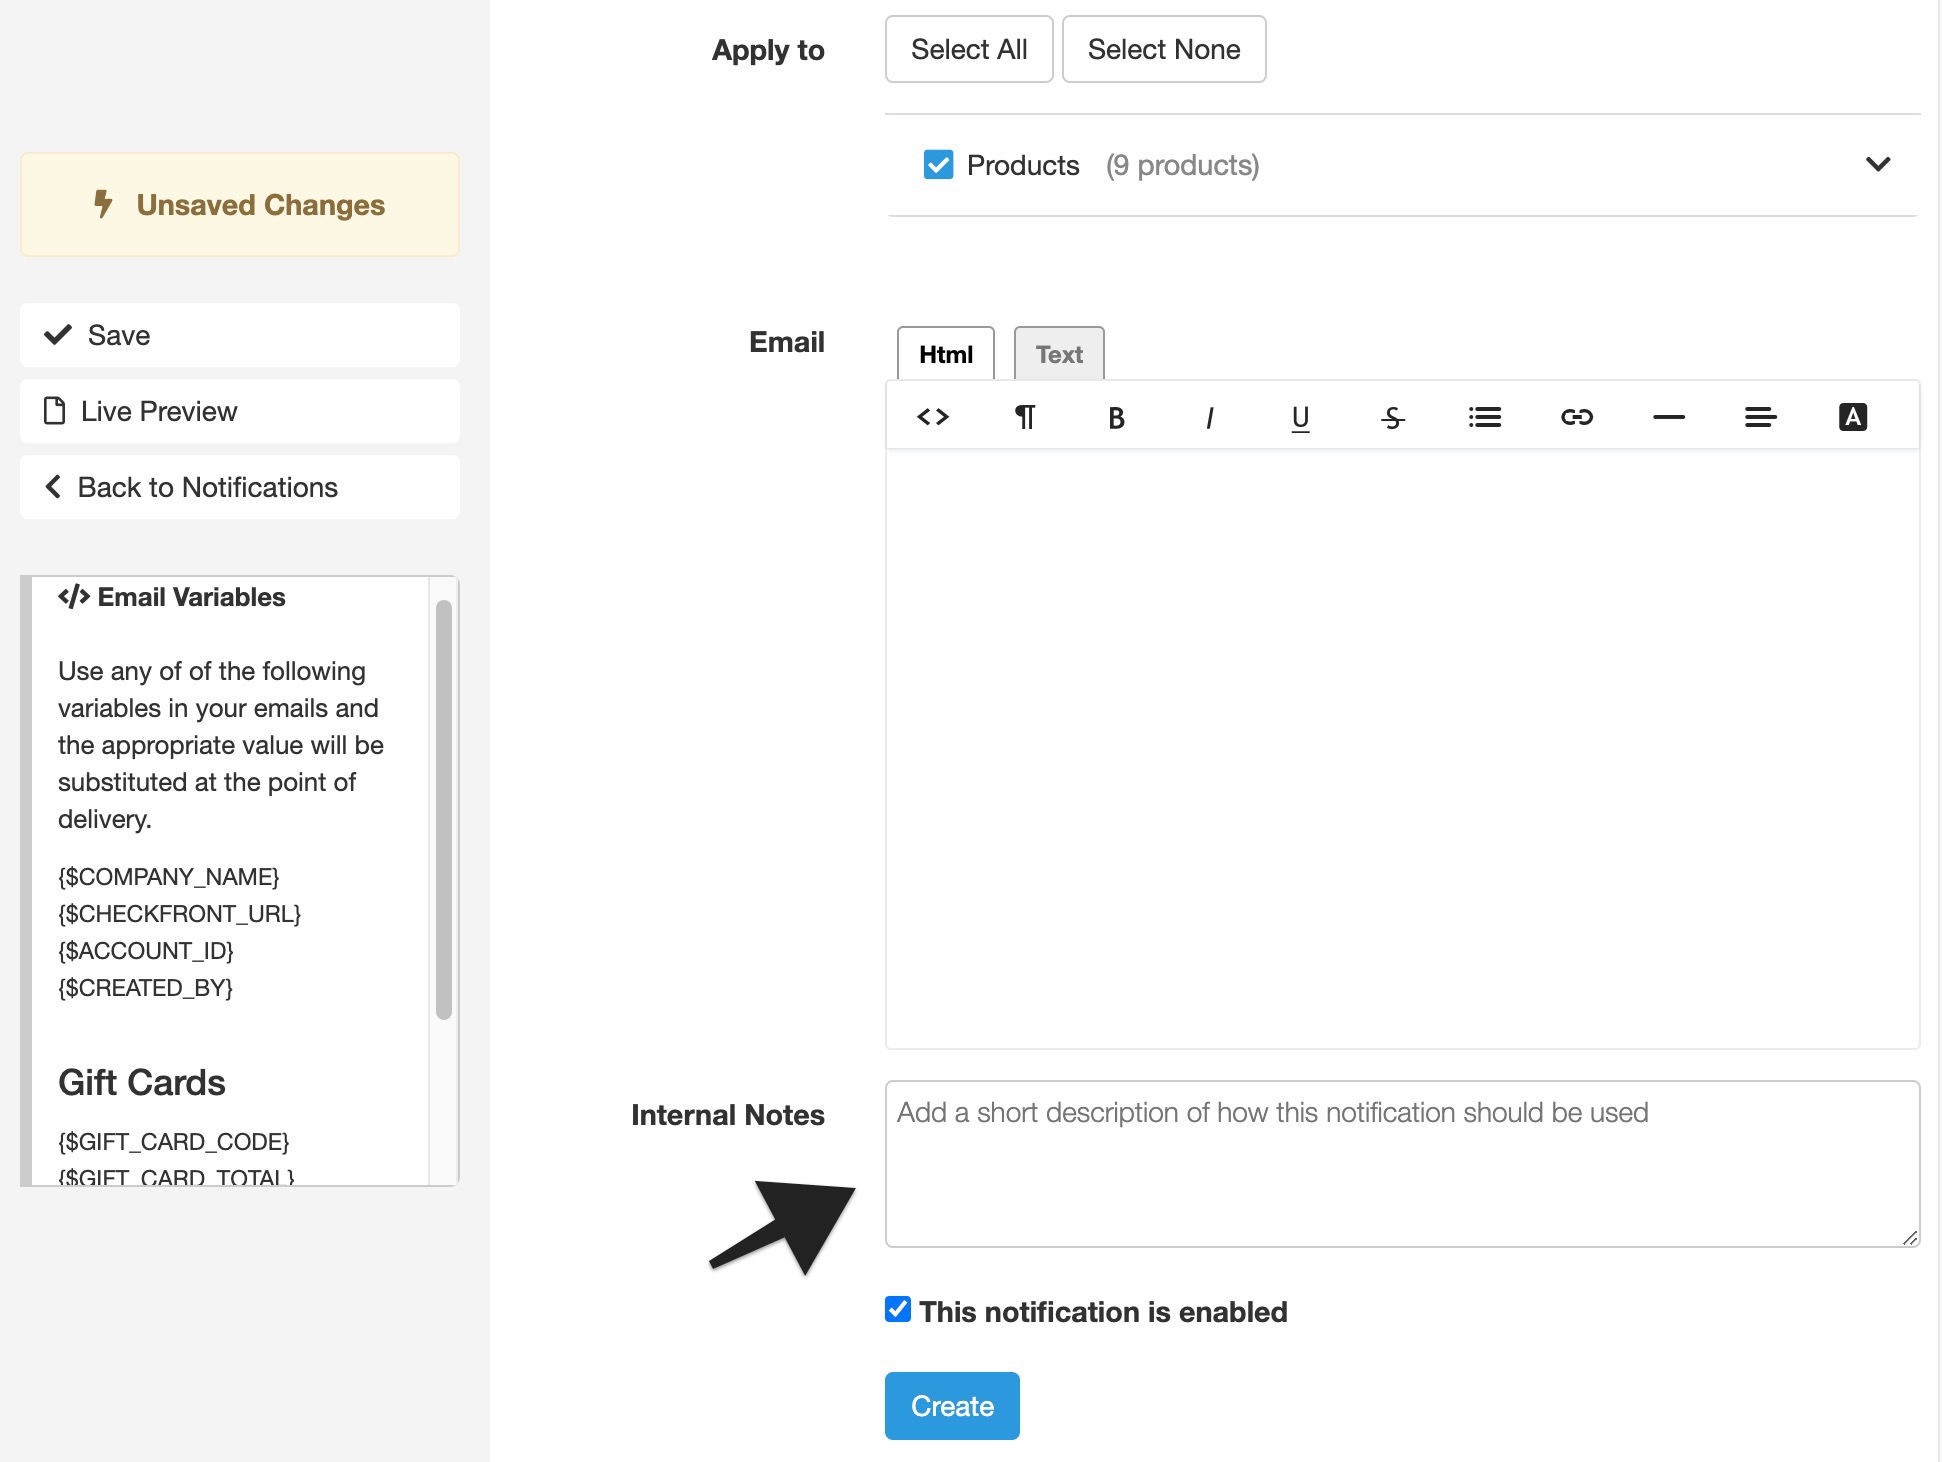Focus the Internal Notes text area
1942x1462 pixels.
(x=1402, y=1164)
